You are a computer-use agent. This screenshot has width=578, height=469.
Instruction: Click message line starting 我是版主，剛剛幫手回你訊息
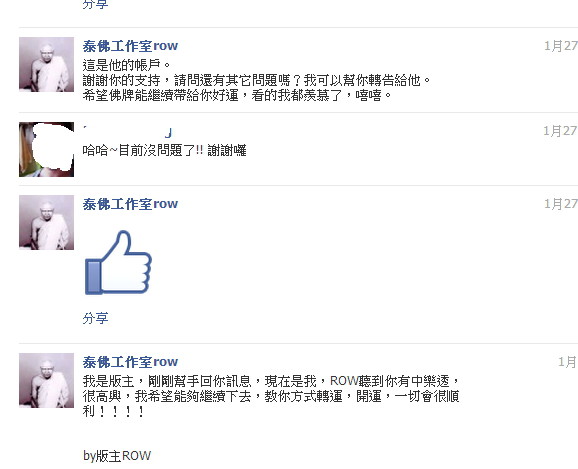[271, 381]
